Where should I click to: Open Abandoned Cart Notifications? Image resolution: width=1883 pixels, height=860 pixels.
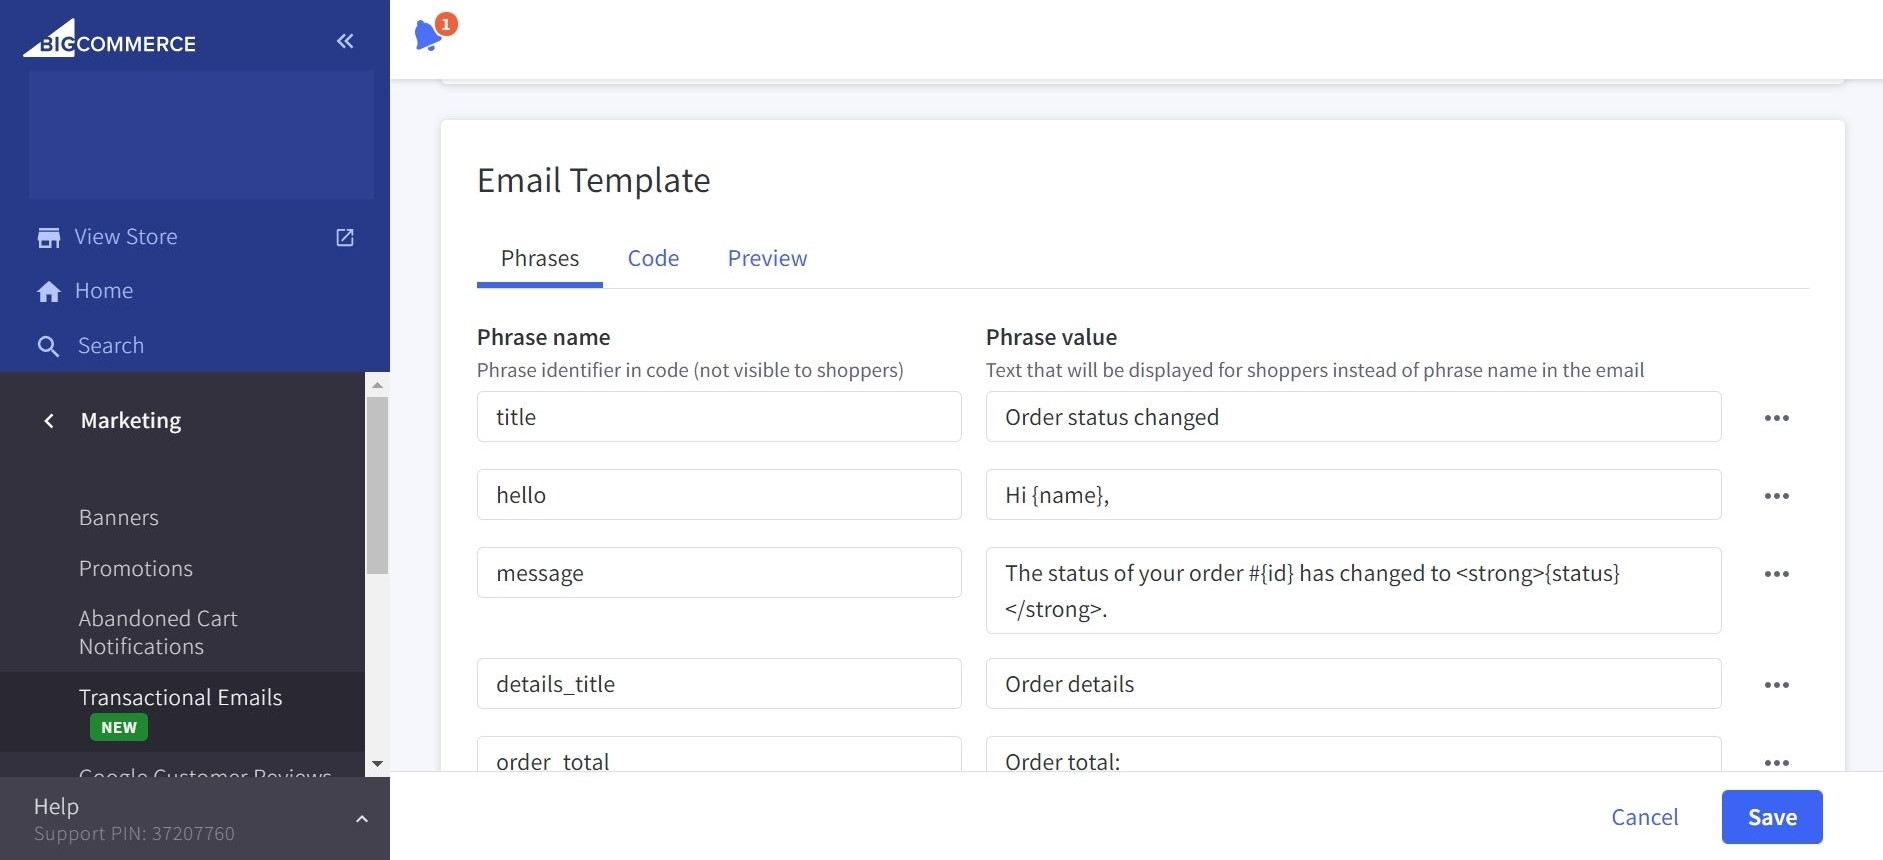158,632
